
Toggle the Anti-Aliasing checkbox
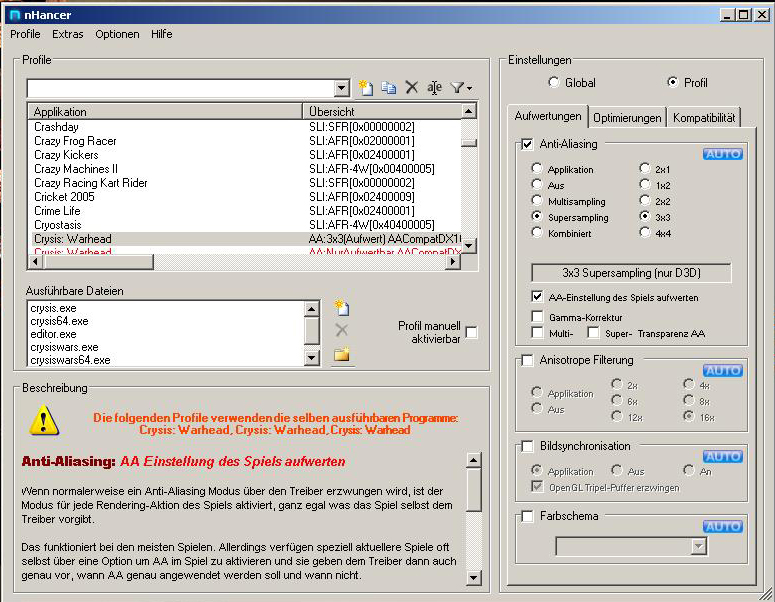click(x=527, y=144)
